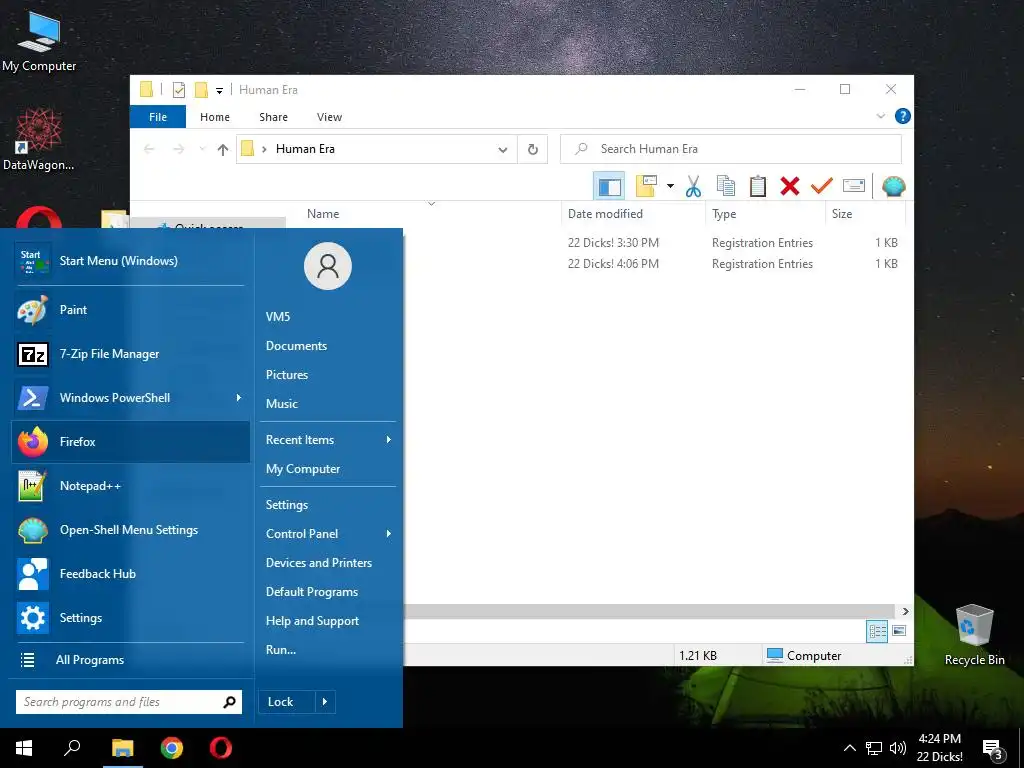1024x768 pixels.
Task: Launch 7-Zip File Manager
Action: [x=131, y=354]
